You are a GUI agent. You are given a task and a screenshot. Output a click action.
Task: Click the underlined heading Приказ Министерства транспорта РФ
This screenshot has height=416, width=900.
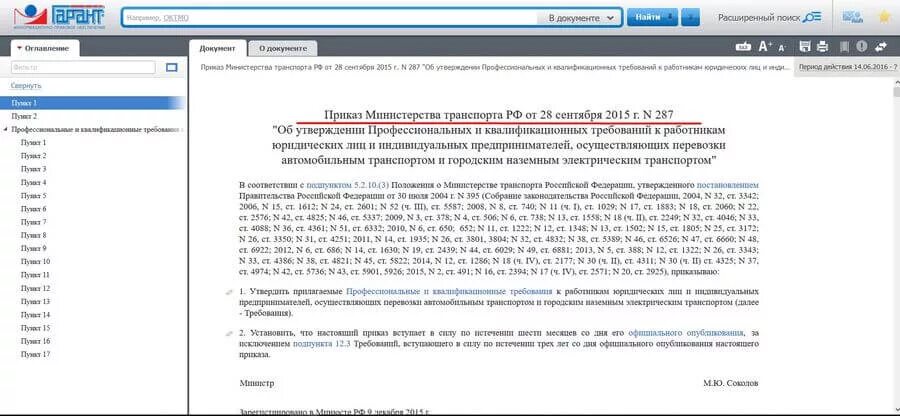(x=498, y=114)
